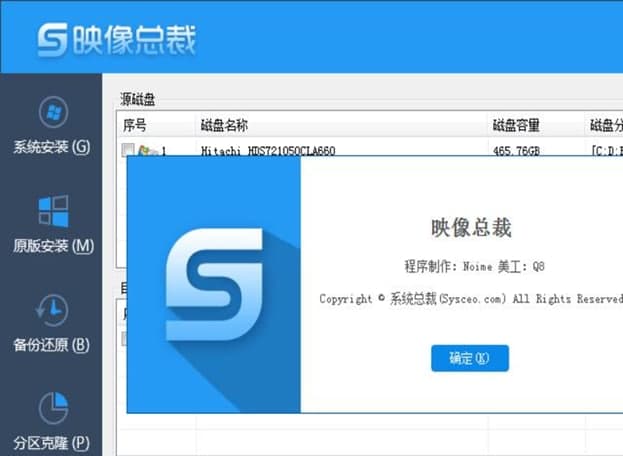Click the 映像总裁 title in about dialog
The width and height of the screenshot is (623, 456).
coord(471,228)
